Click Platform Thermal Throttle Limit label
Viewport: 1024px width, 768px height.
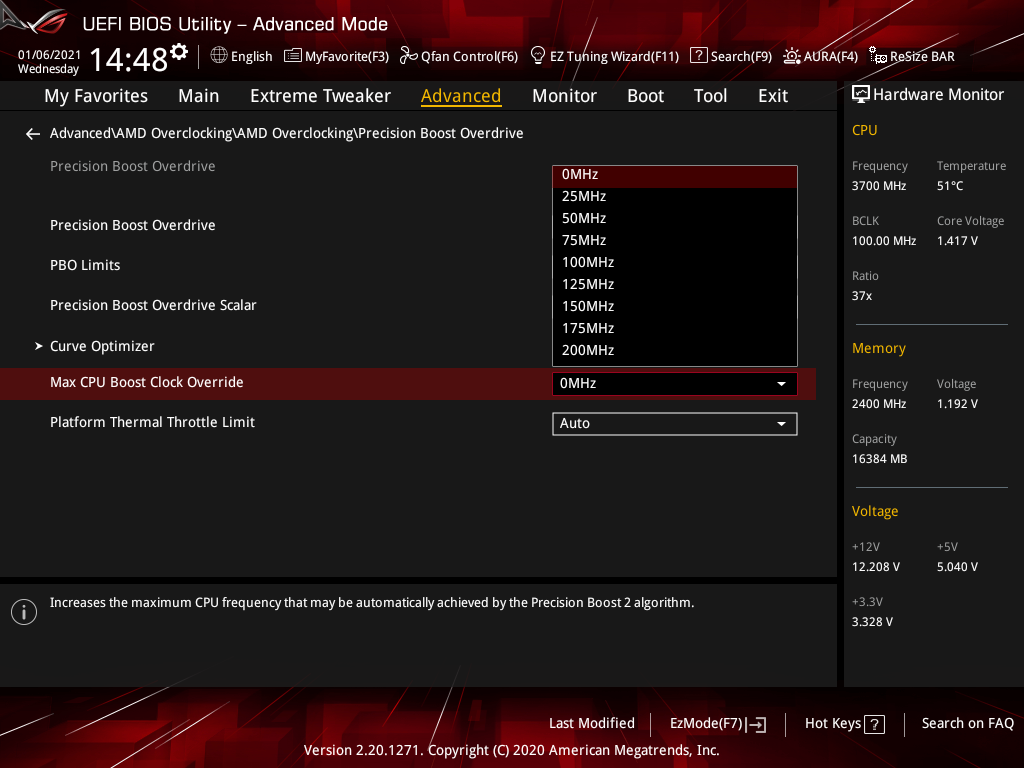[152, 423]
